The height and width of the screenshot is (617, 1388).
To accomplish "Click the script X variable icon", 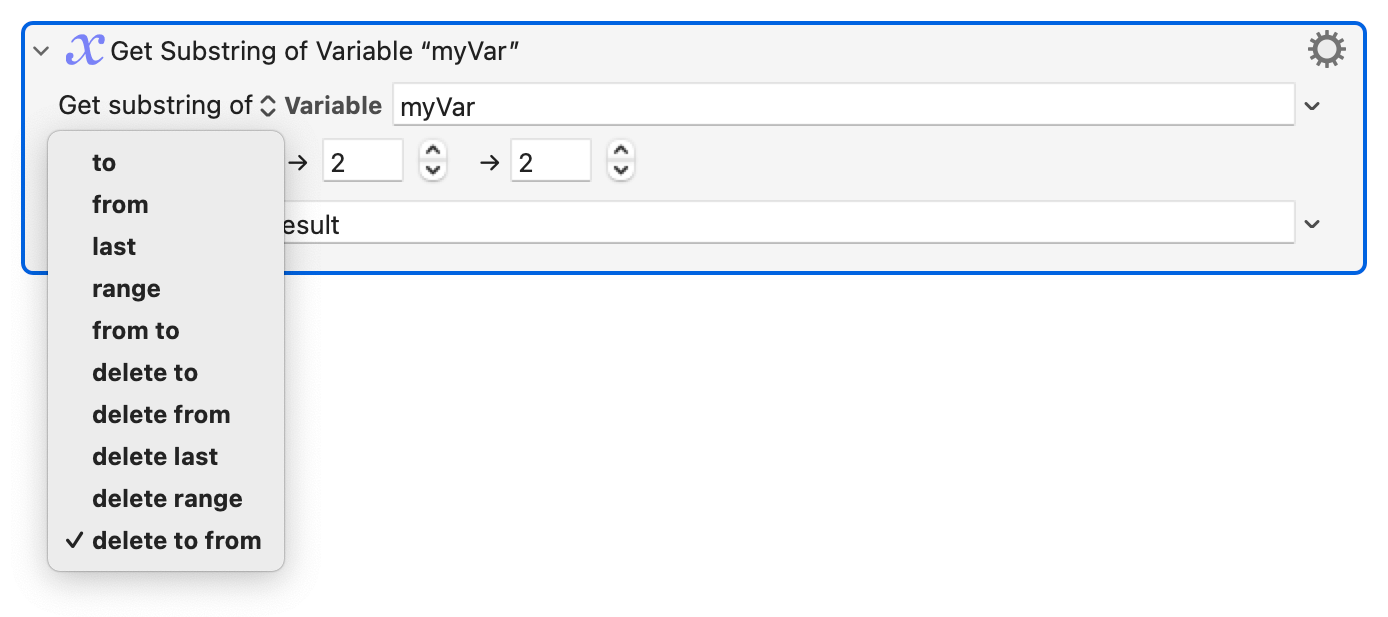I will click(85, 50).
